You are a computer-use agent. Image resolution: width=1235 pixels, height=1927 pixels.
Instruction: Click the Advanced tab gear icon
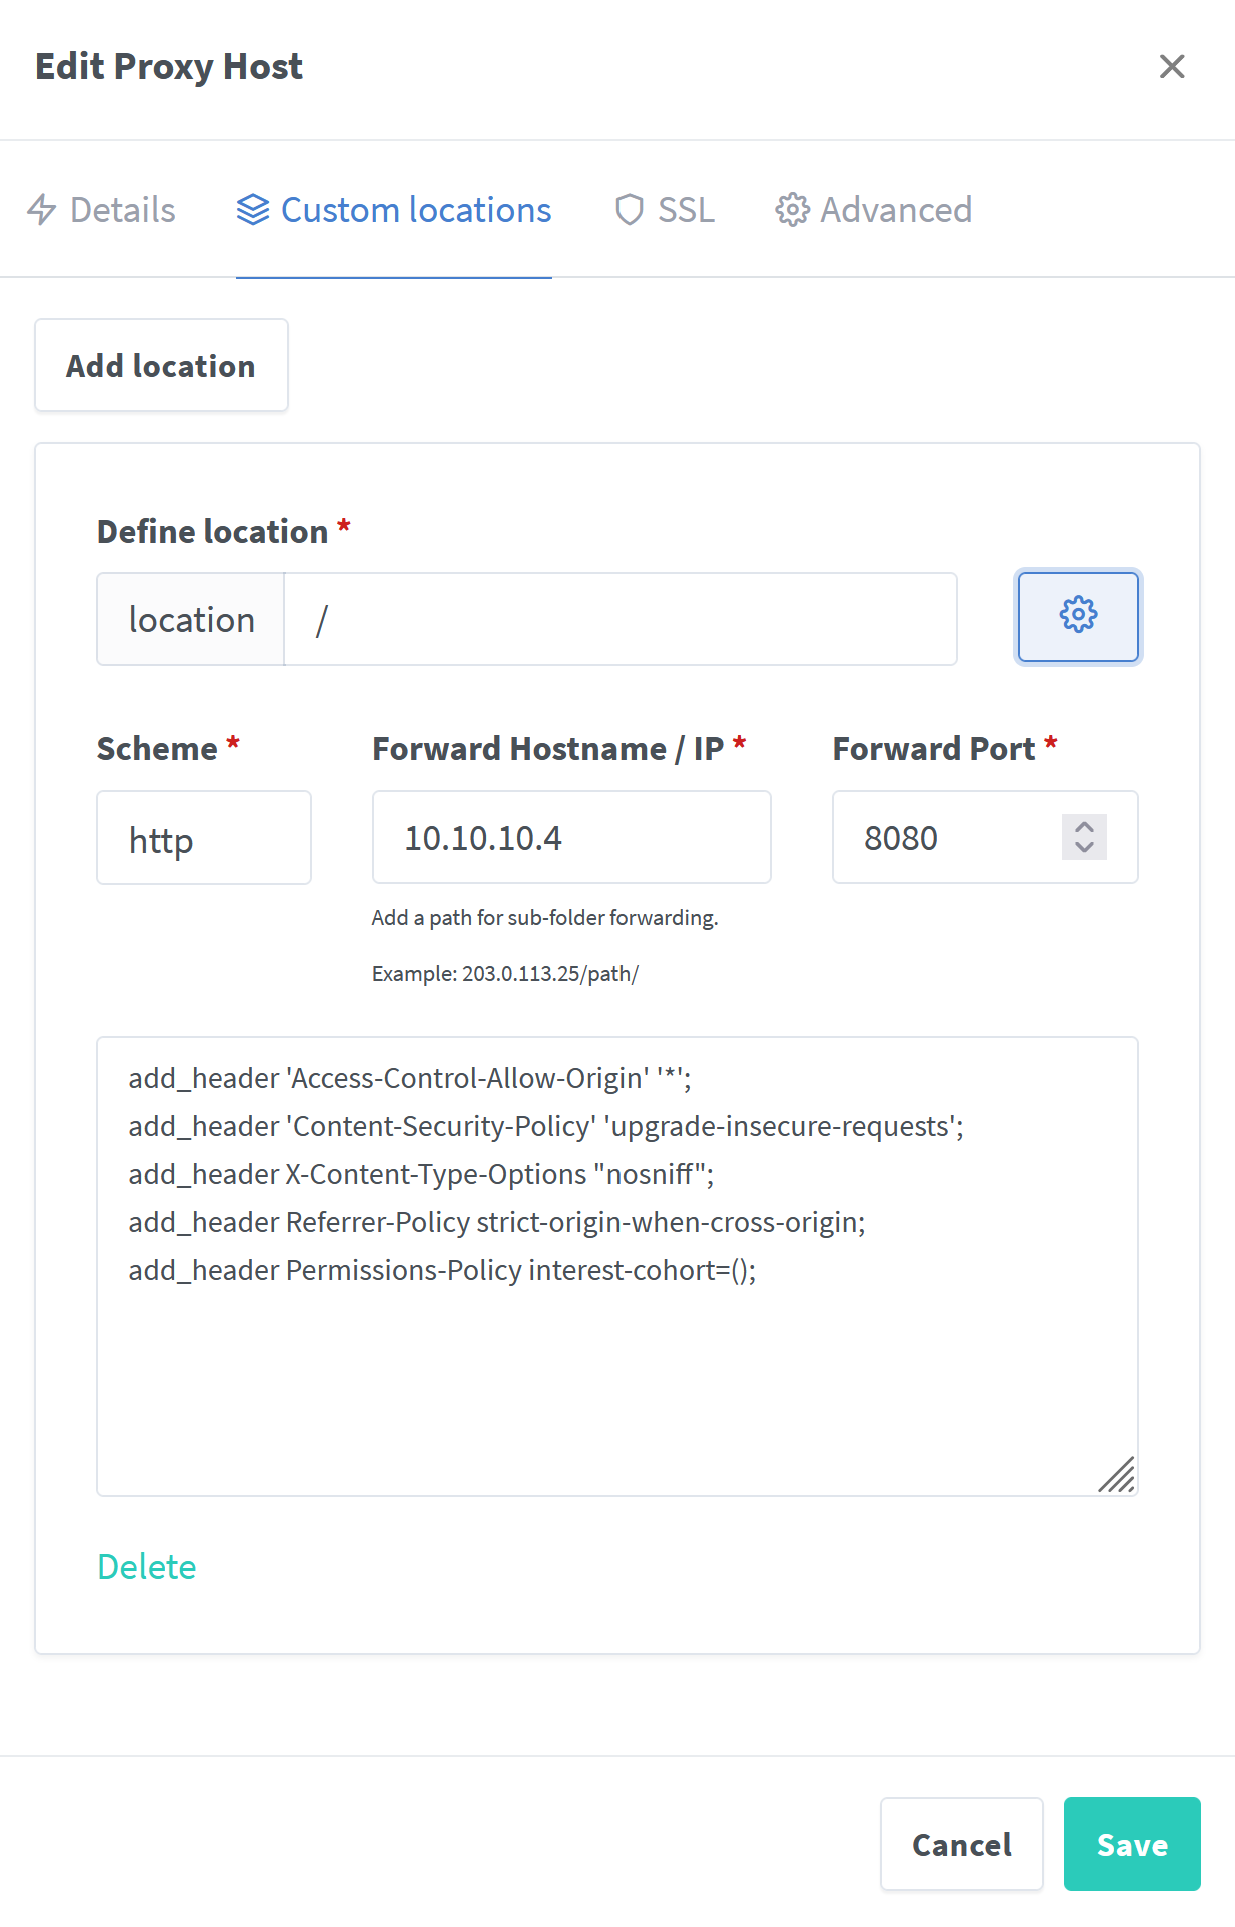pyautogui.click(x=792, y=210)
